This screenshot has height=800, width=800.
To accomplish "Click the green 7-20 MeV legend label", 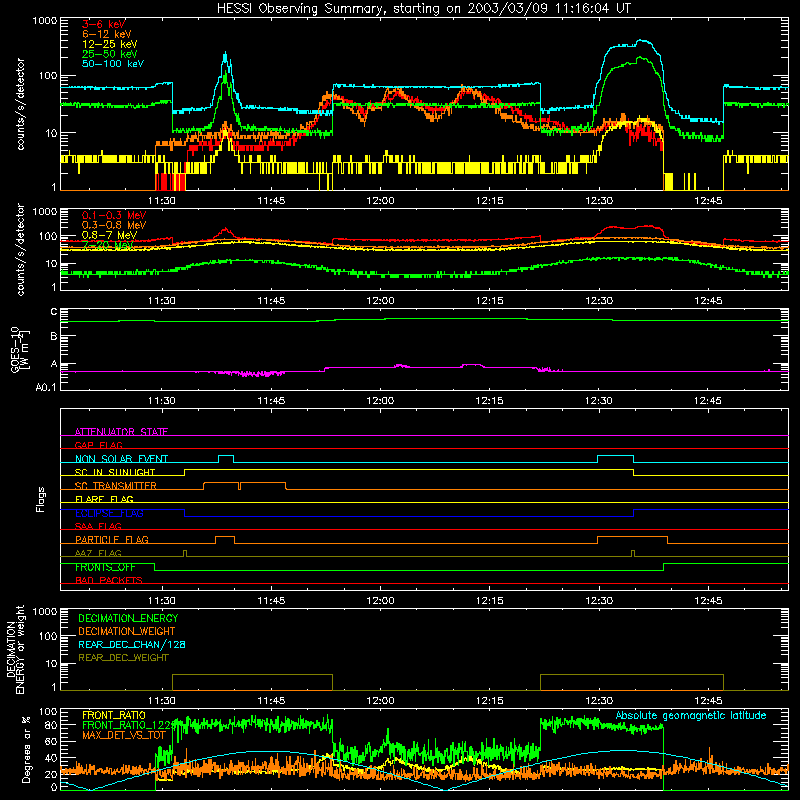I will pyautogui.click(x=108, y=245).
